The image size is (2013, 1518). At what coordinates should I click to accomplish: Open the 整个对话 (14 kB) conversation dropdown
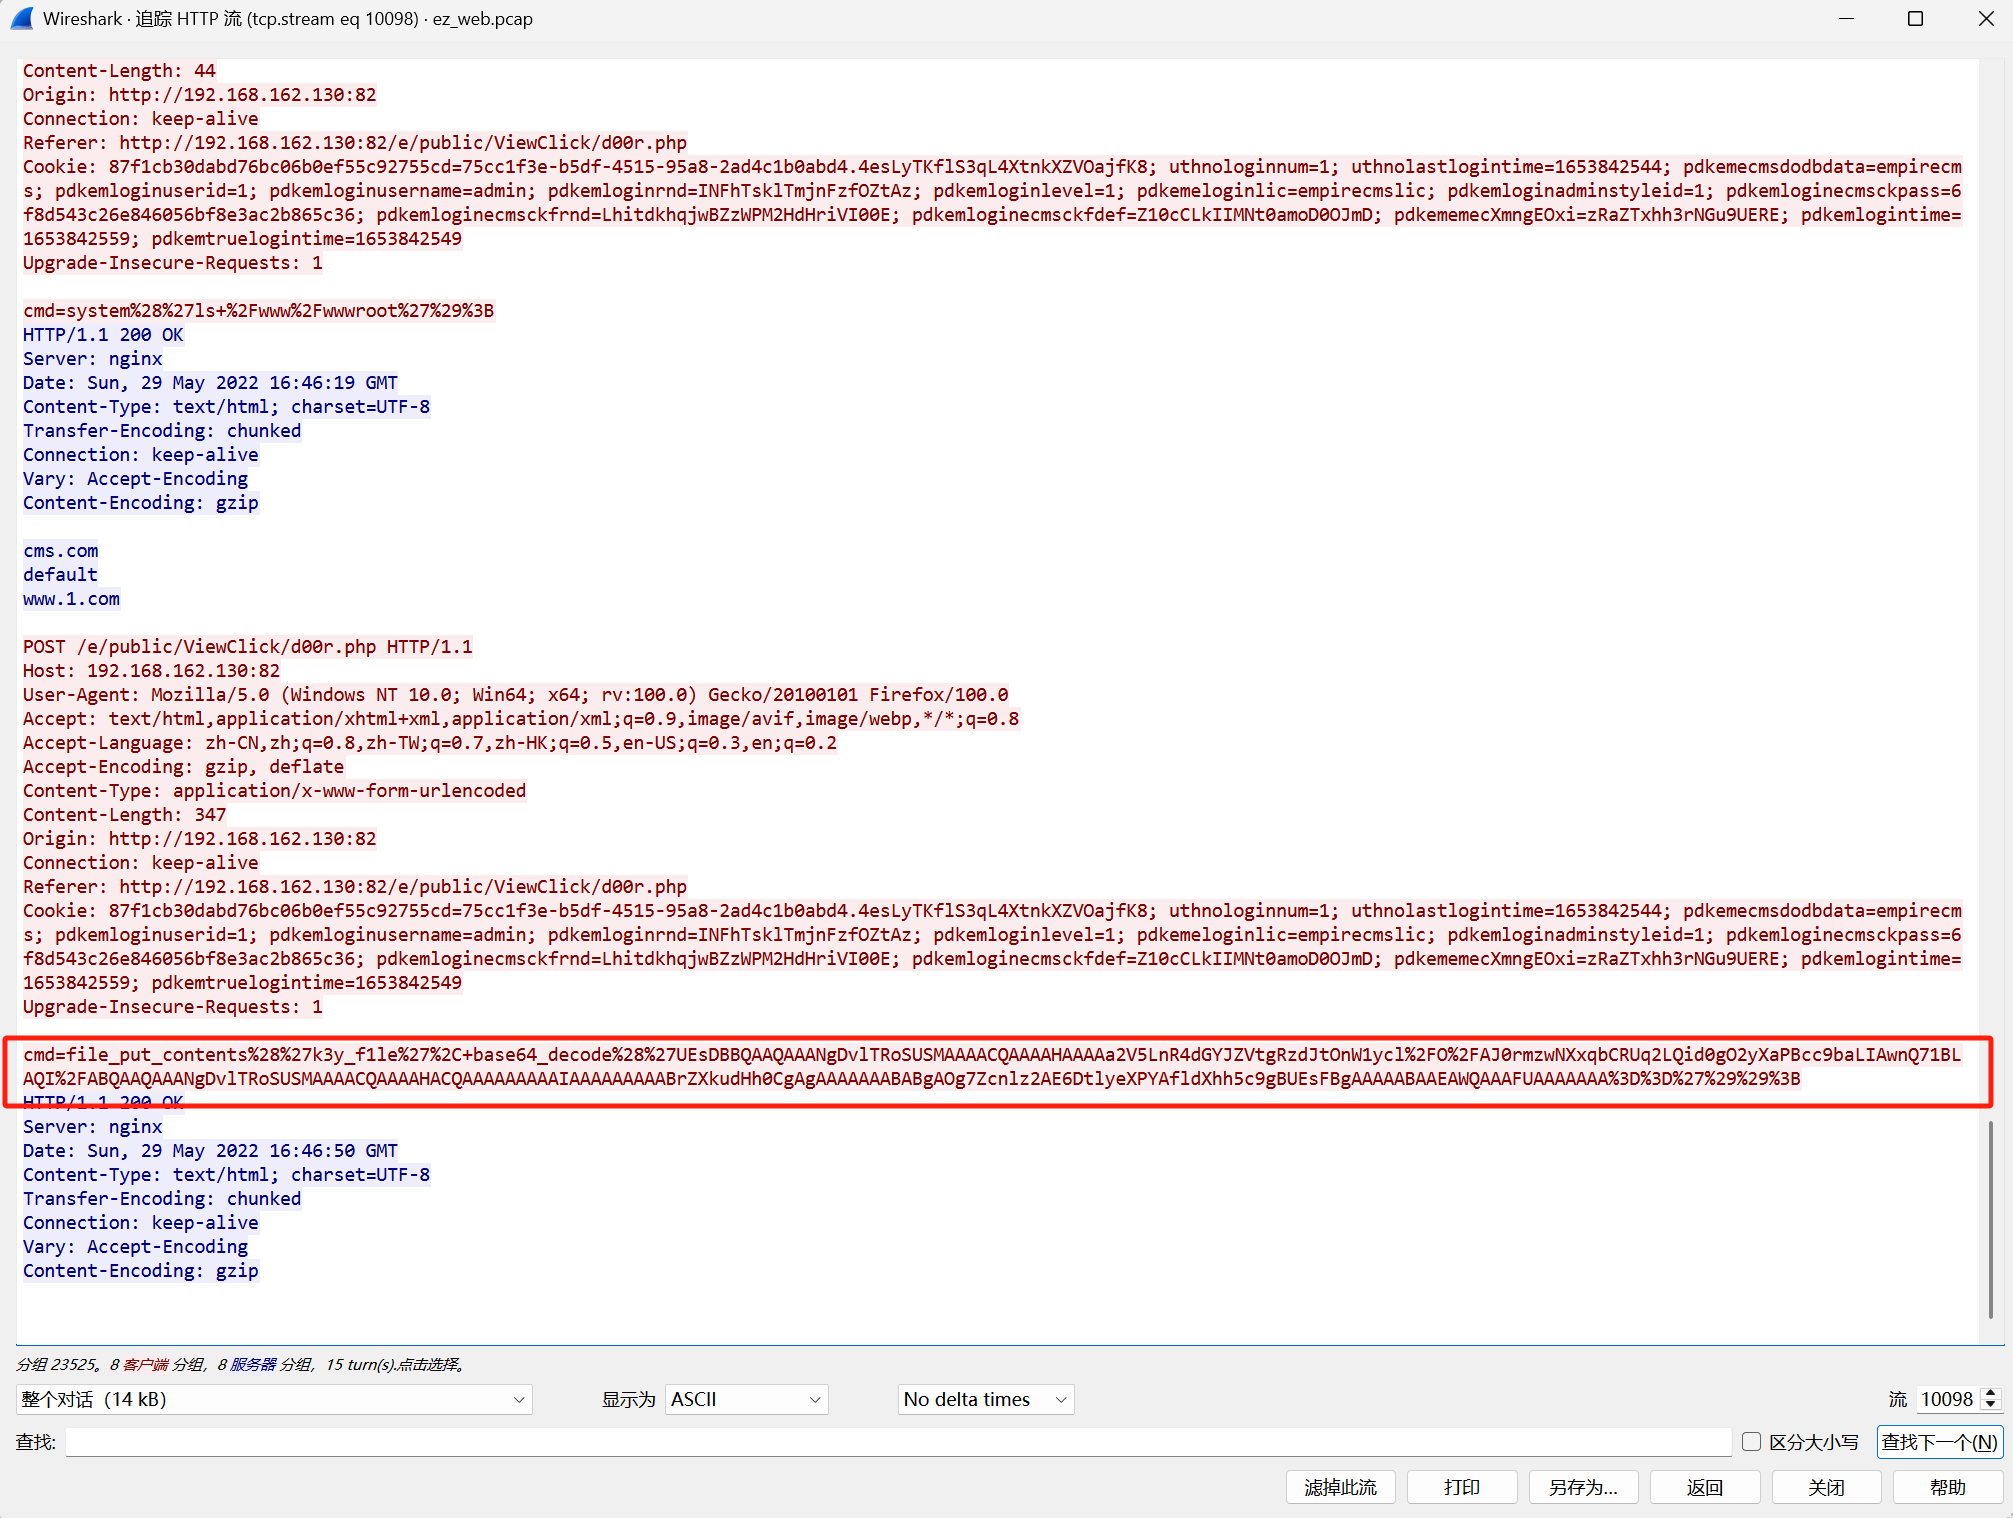click(x=273, y=1399)
